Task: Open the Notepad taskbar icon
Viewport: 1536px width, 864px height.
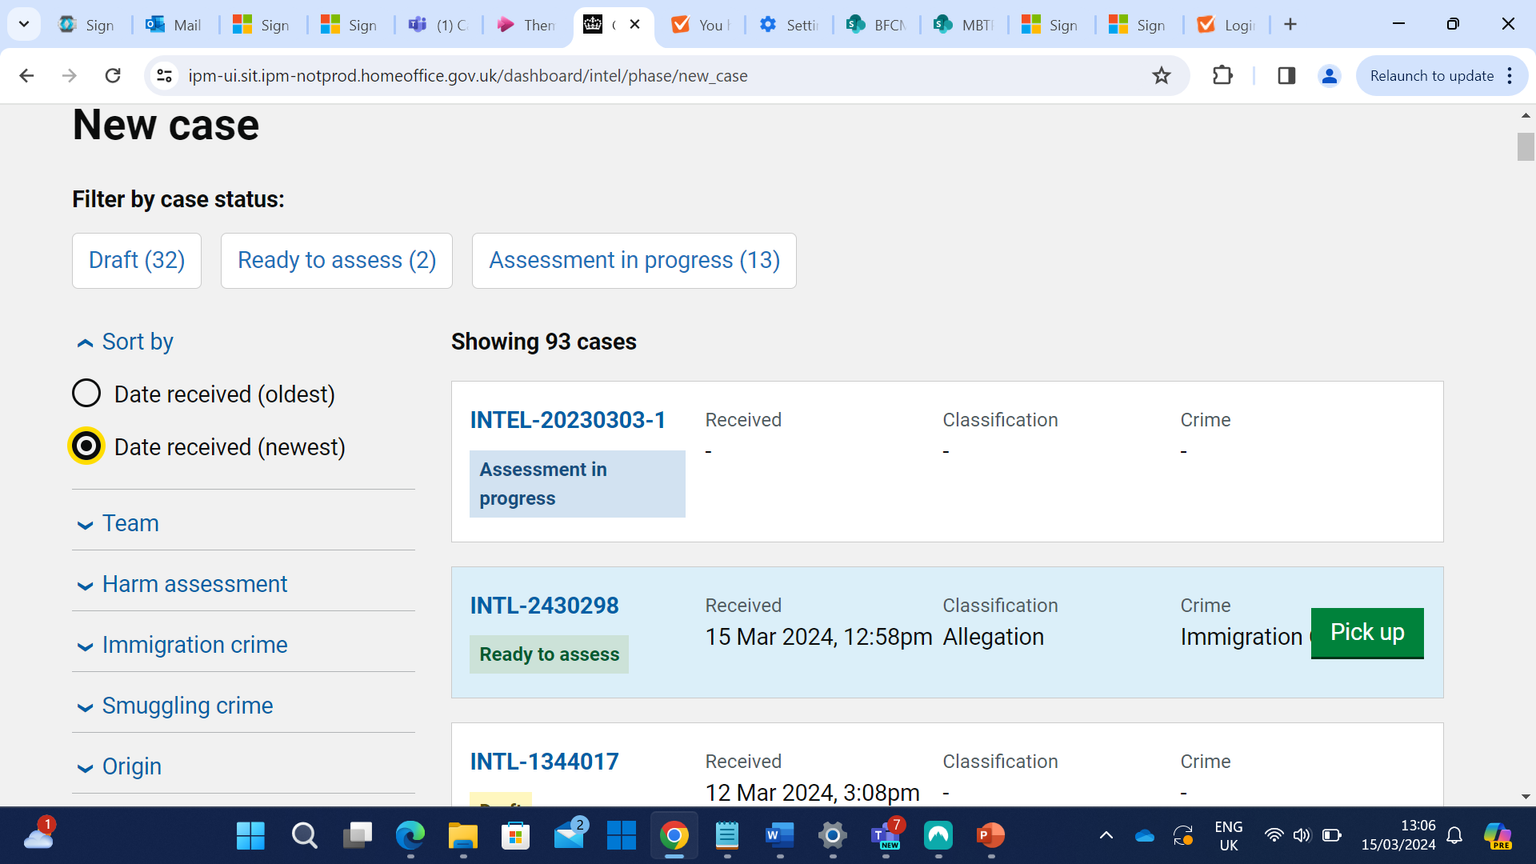Action: click(x=727, y=835)
